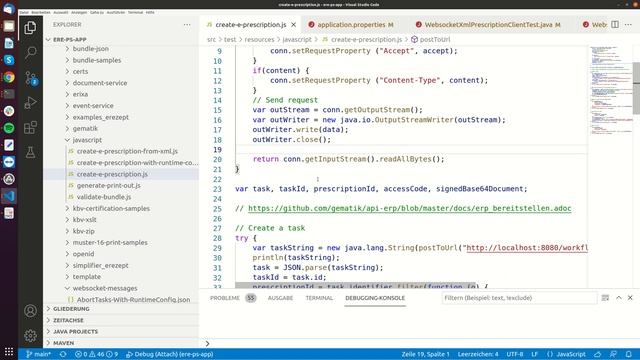Open the debug console list view icon

tap(605, 298)
